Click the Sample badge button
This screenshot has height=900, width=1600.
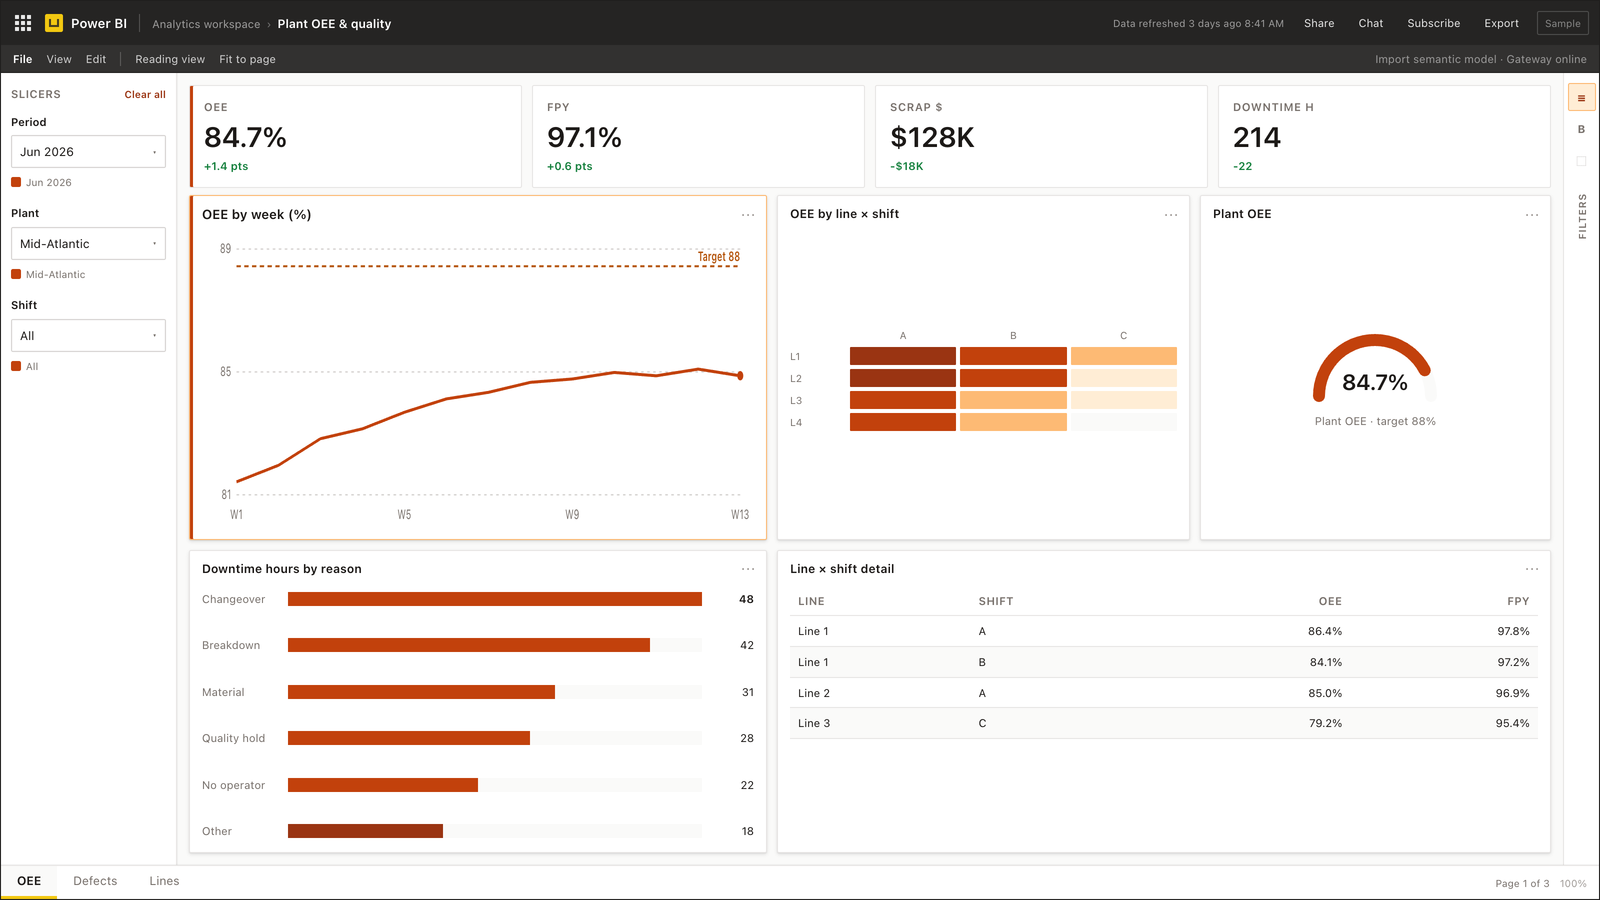pos(1562,23)
